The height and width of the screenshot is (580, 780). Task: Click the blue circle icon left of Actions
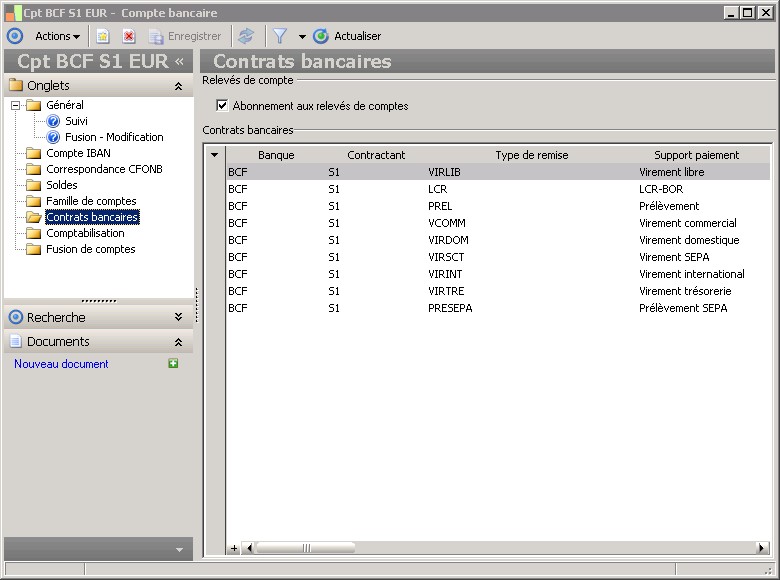tap(15, 36)
